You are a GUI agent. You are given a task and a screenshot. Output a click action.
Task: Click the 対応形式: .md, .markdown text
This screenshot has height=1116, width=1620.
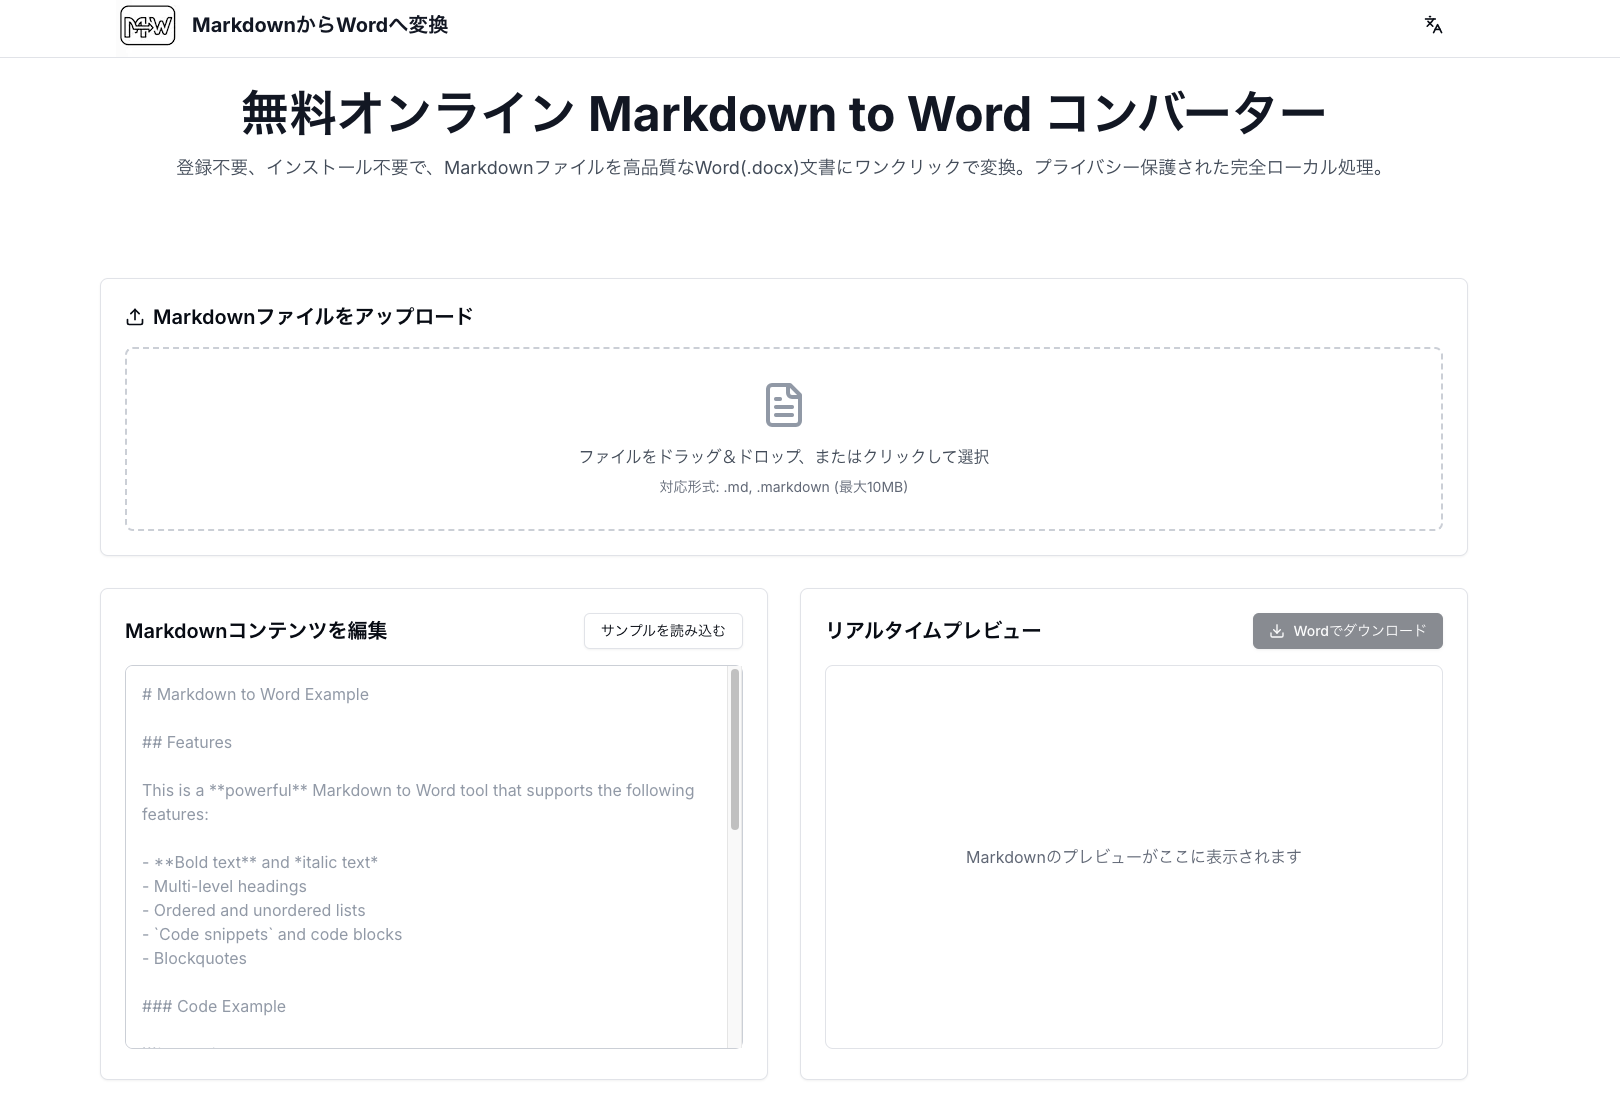pyautogui.click(x=783, y=487)
